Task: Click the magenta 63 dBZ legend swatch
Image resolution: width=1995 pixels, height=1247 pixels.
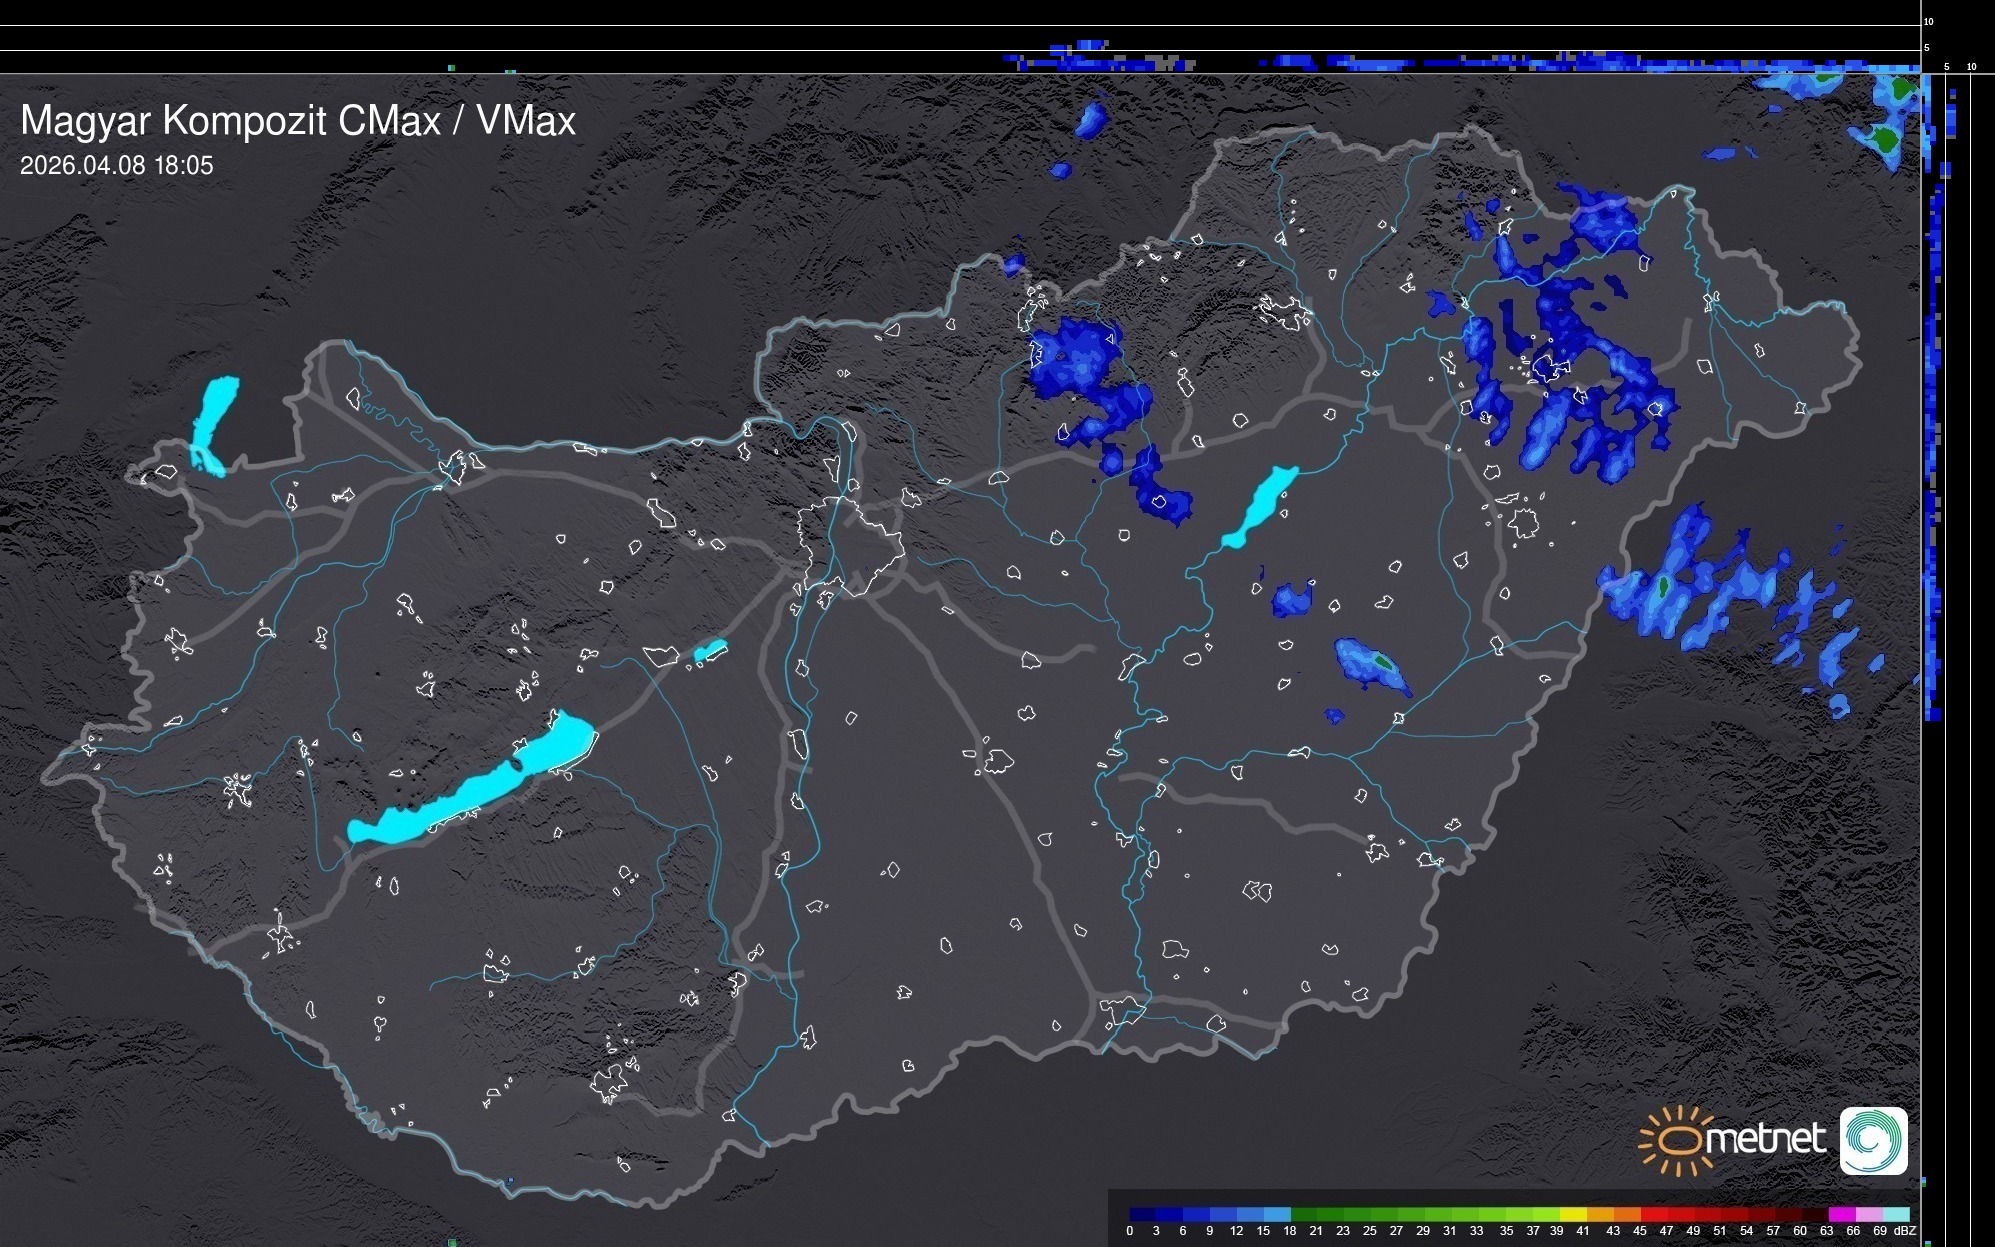Action: click(x=1841, y=1214)
